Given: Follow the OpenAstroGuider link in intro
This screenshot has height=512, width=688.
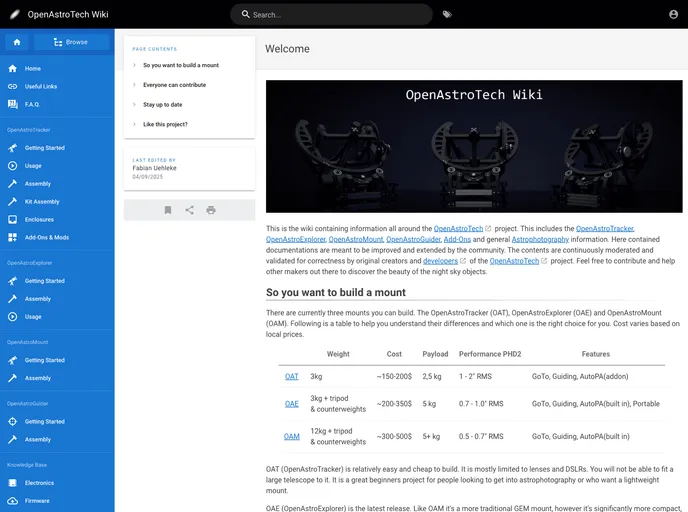Looking at the screenshot, I should click(x=413, y=239).
